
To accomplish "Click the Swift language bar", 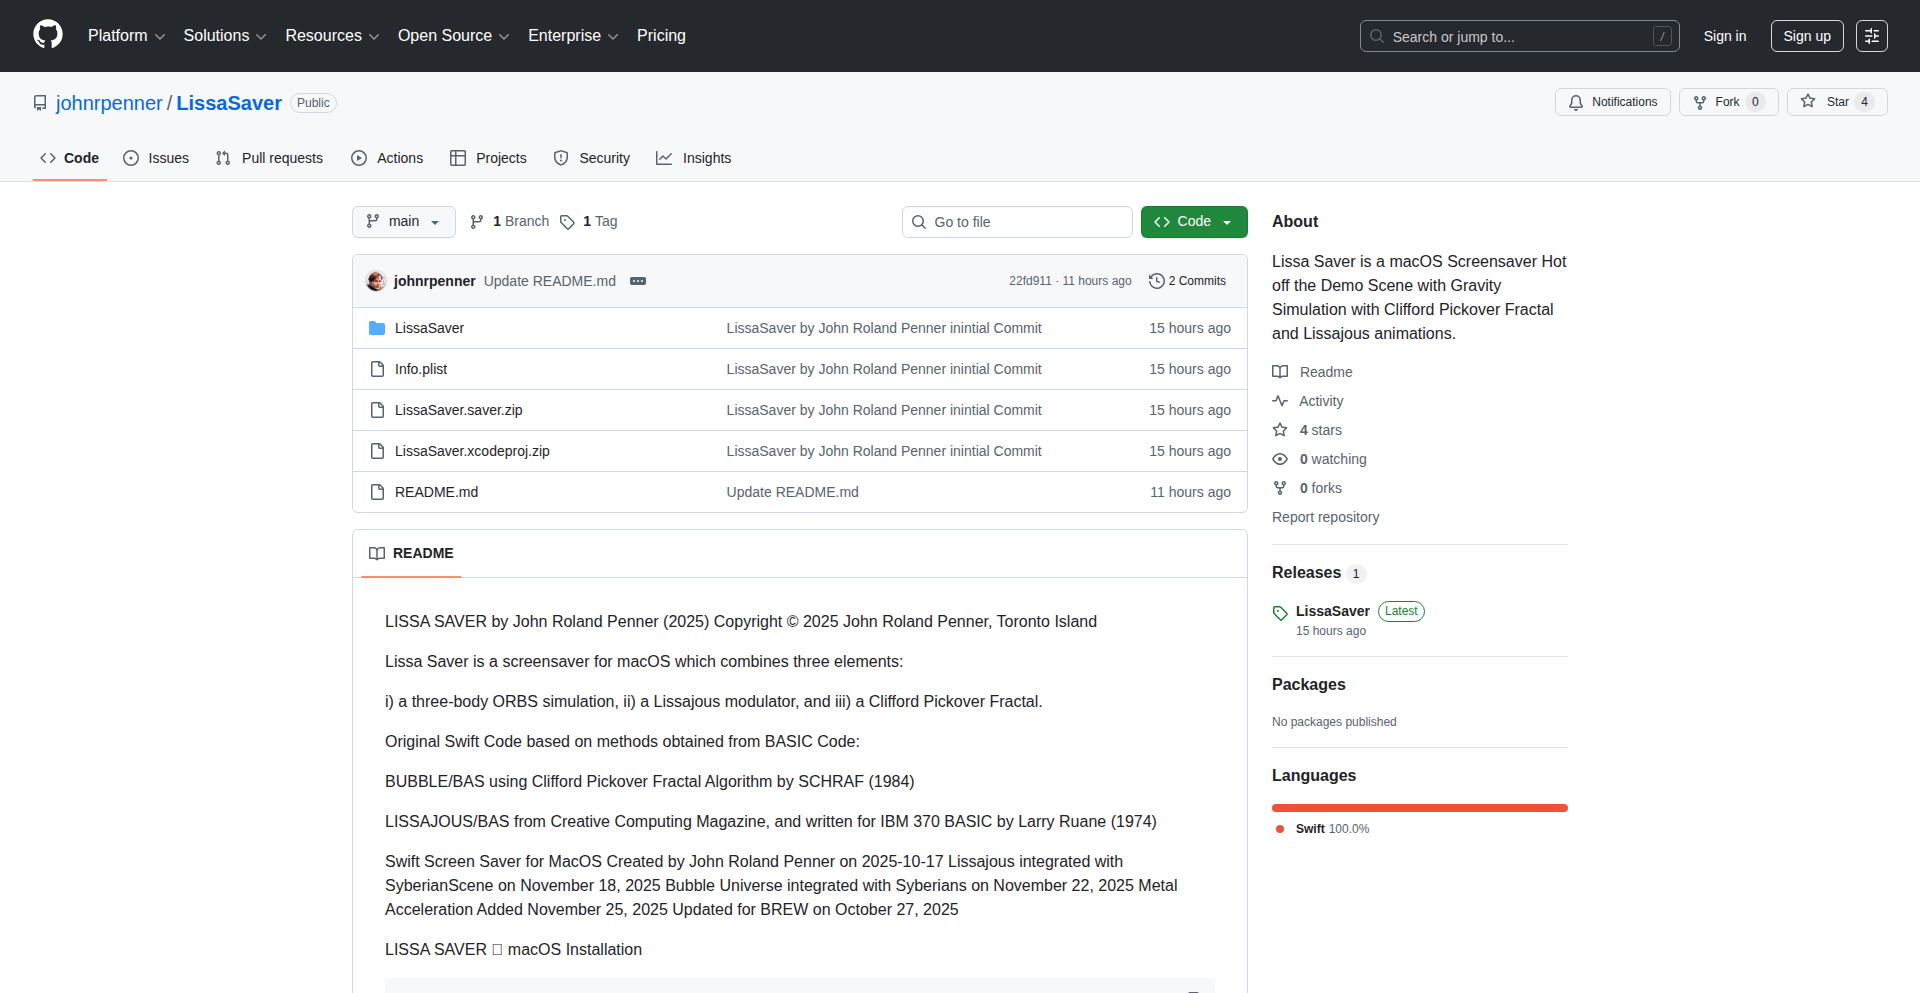I will (1419, 808).
